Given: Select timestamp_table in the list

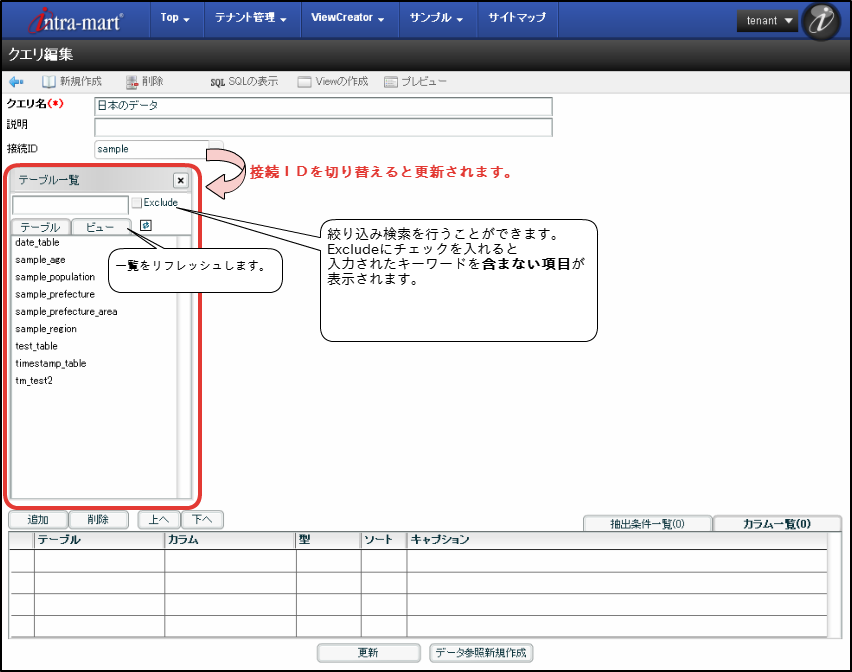Looking at the screenshot, I should 51,363.
